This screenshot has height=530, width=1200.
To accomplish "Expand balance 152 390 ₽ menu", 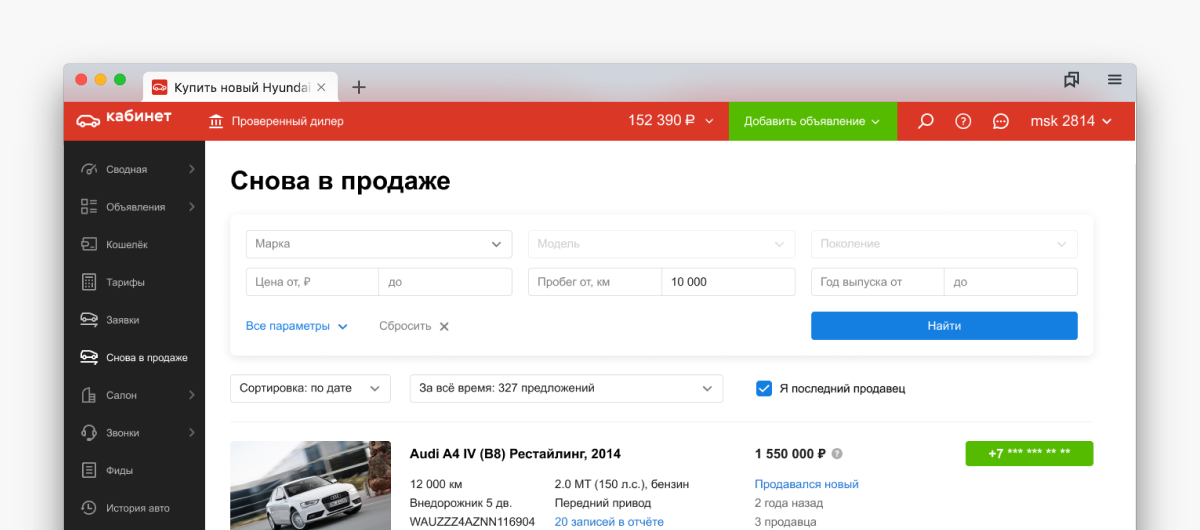I will click(671, 121).
